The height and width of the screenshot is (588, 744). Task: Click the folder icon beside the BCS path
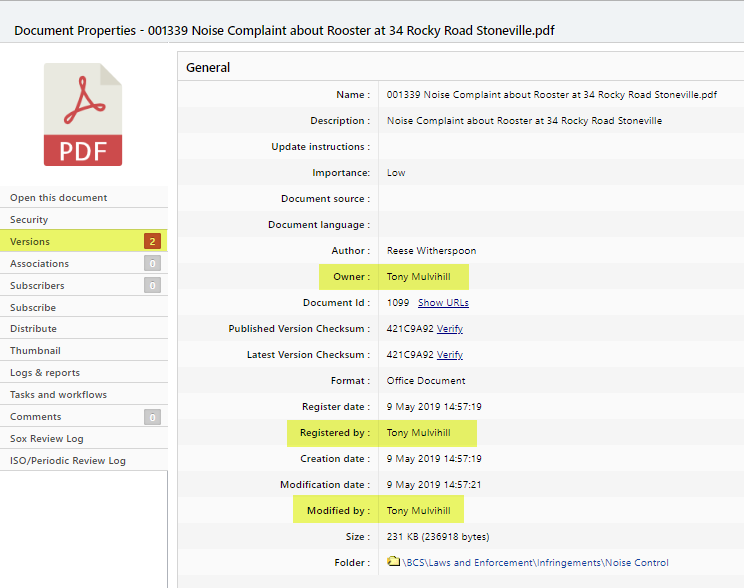coord(394,563)
